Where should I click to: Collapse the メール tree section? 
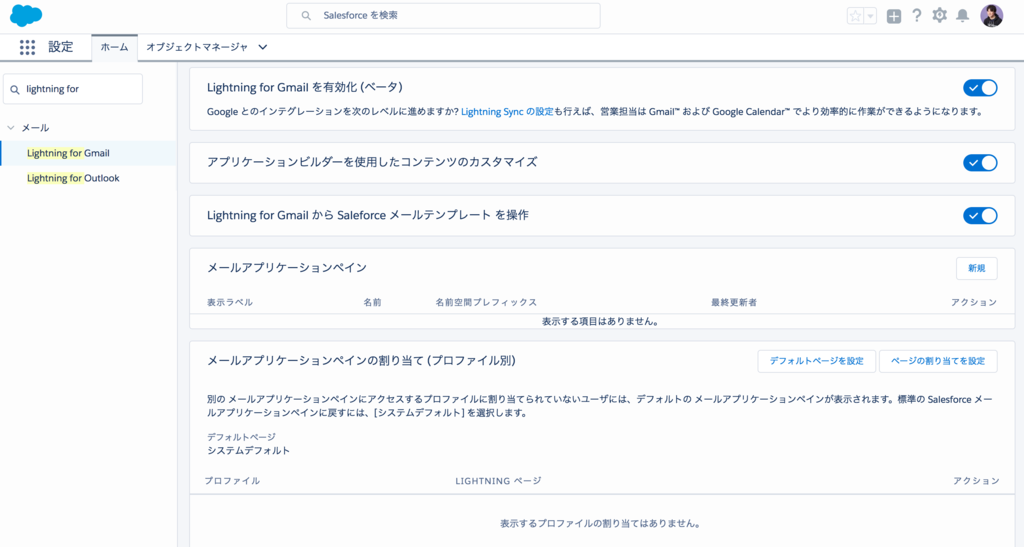[10, 128]
